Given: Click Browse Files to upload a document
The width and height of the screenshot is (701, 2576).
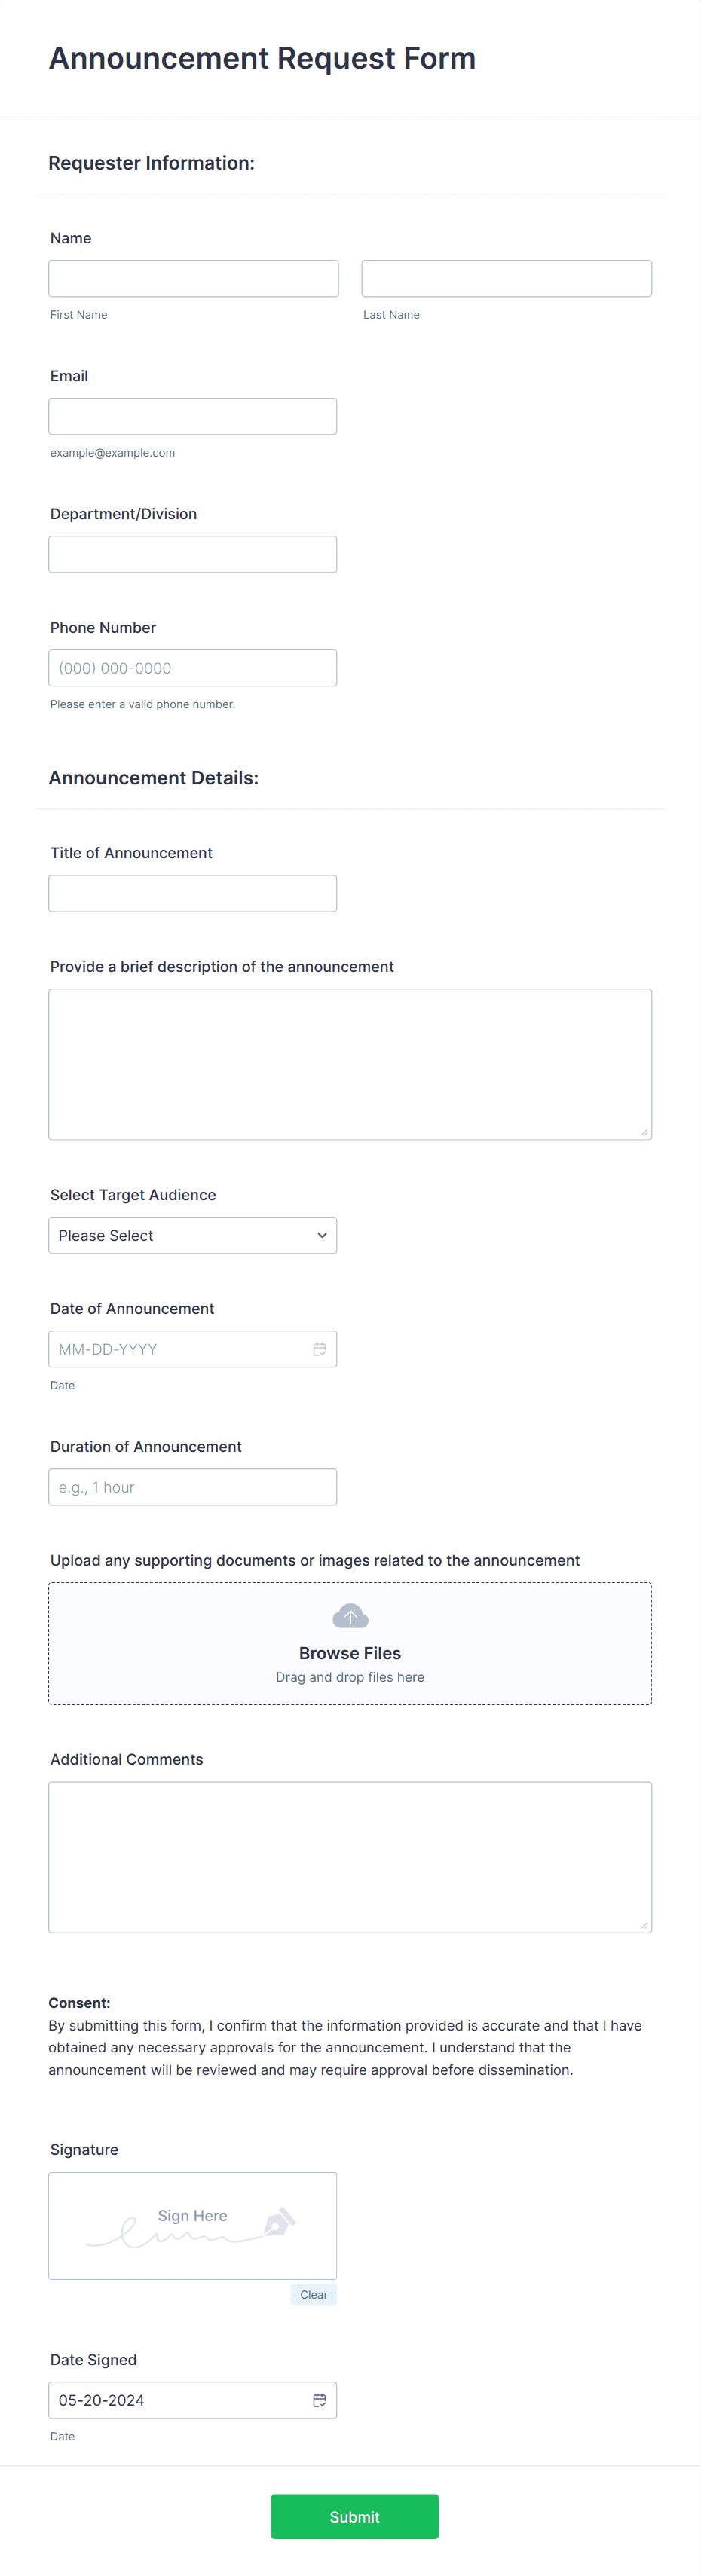Looking at the screenshot, I should click(350, 1652).
